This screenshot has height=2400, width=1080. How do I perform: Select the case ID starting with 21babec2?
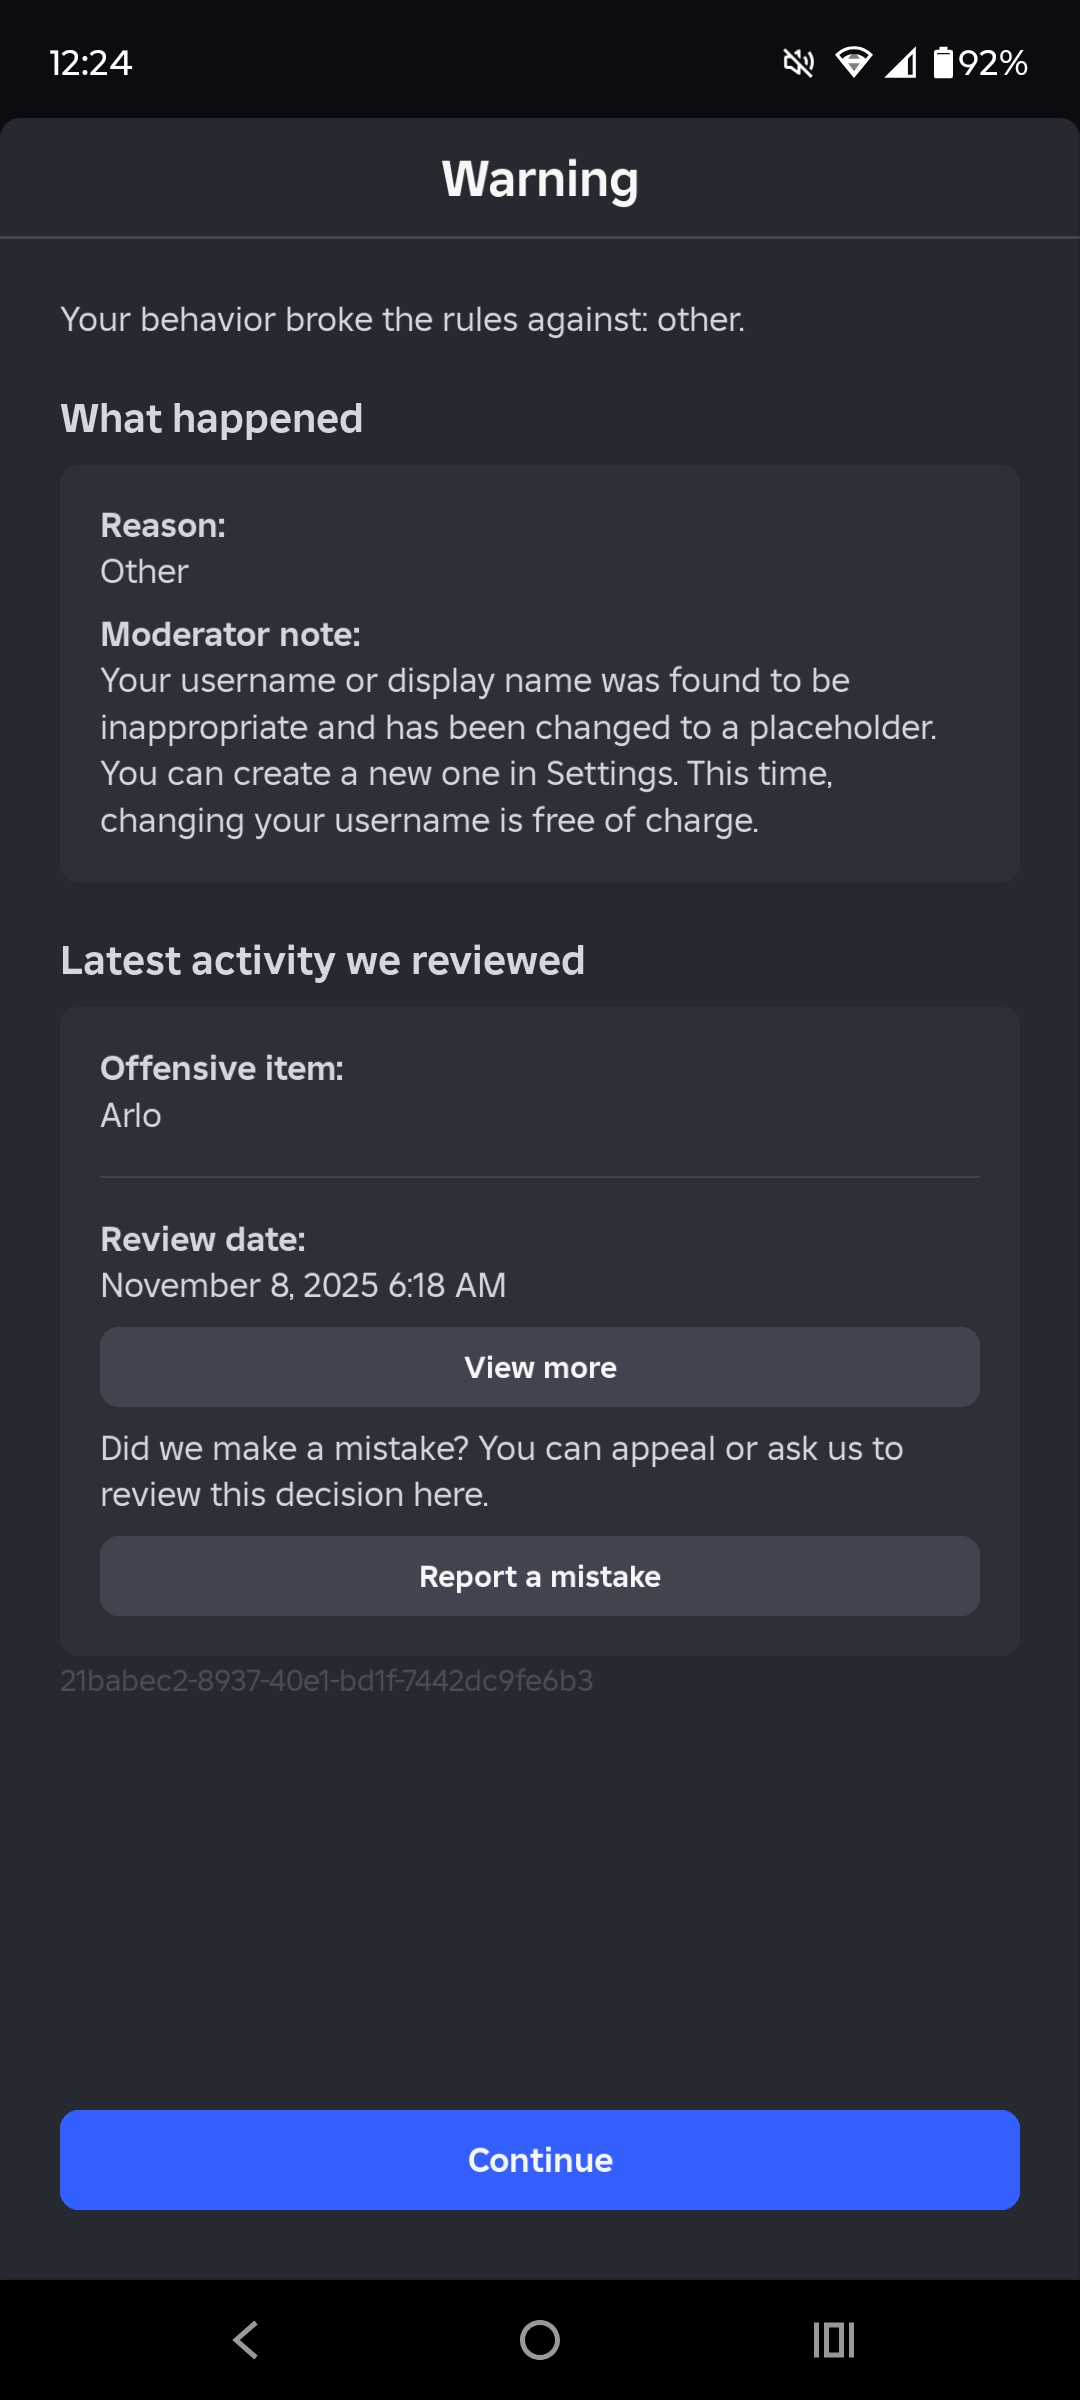[x=326, y=1681]
